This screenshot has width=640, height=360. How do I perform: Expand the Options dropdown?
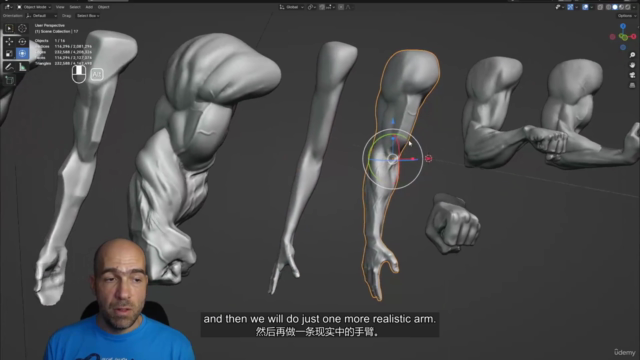627,16
